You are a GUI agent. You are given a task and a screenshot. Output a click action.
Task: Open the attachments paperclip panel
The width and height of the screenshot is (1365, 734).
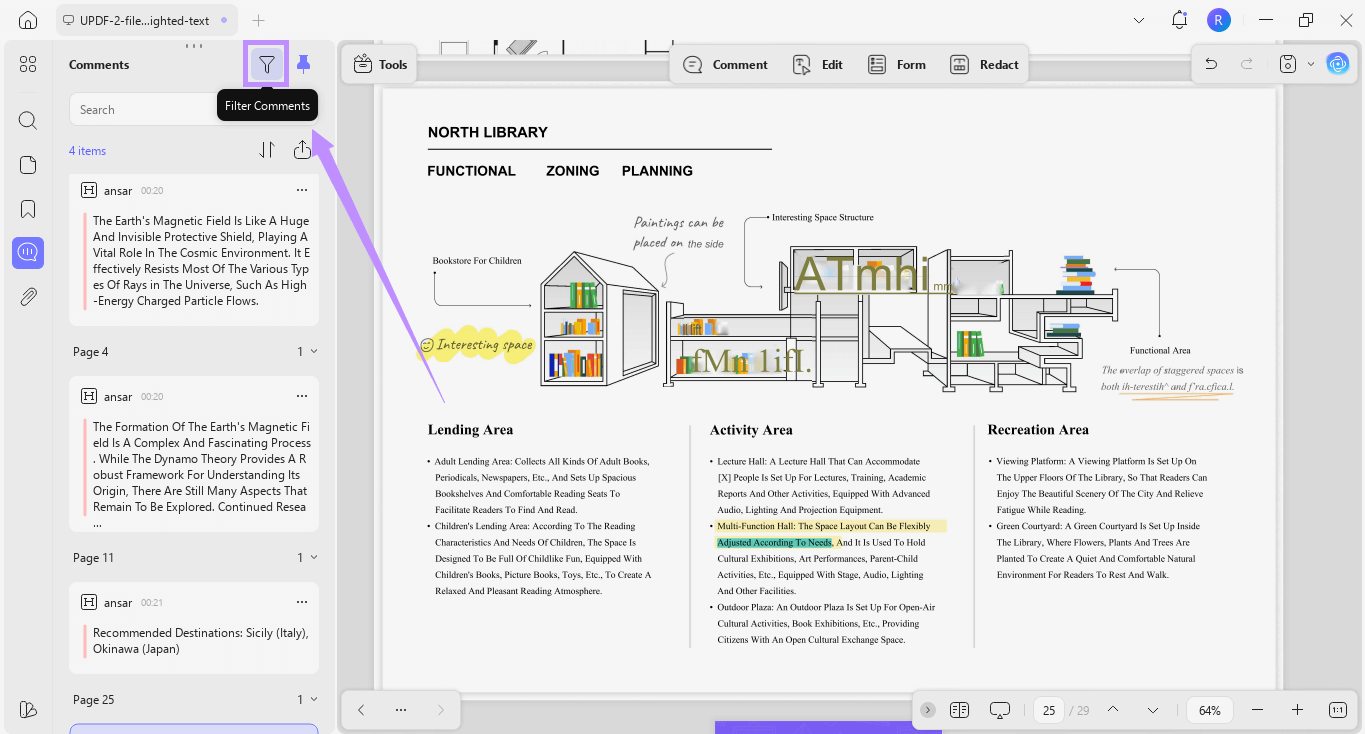tap(28, 297)
